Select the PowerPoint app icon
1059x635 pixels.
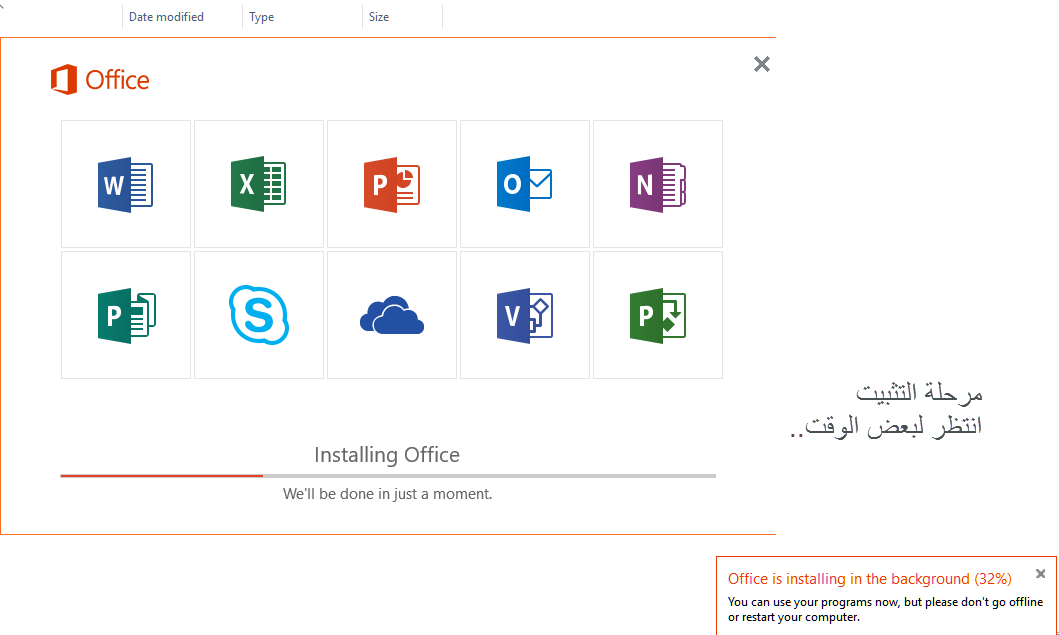pos(392,184)
